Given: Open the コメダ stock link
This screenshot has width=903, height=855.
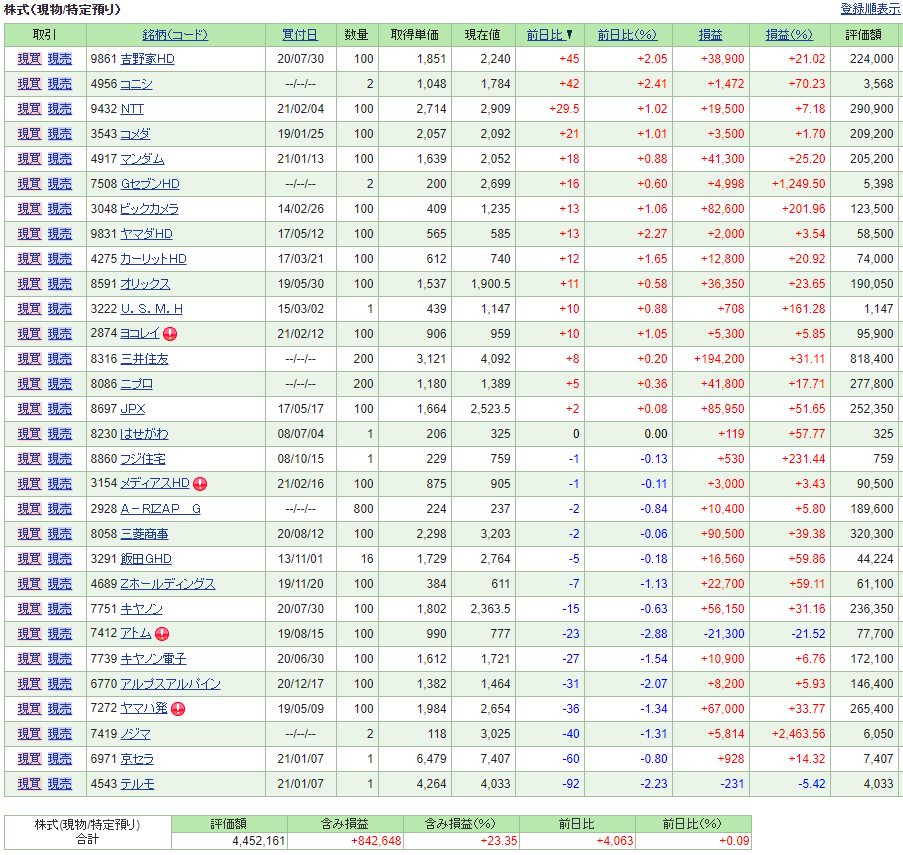Looking at the screenshot, I should [x=135, y=134].
